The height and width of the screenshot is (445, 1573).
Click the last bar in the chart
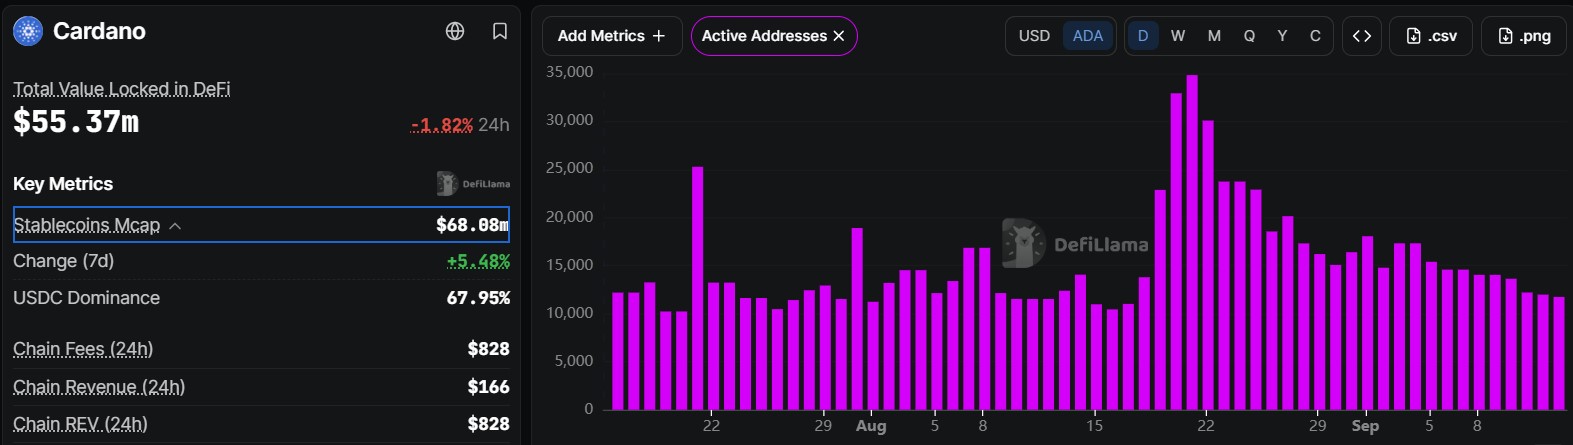click(1558, 353)
